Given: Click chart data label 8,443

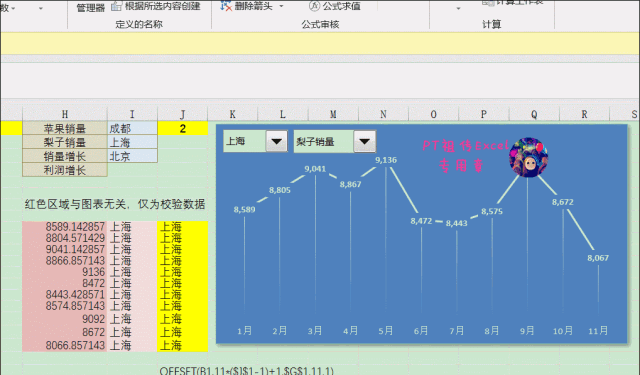Looking at the screenshot, I should pos(456,223).
